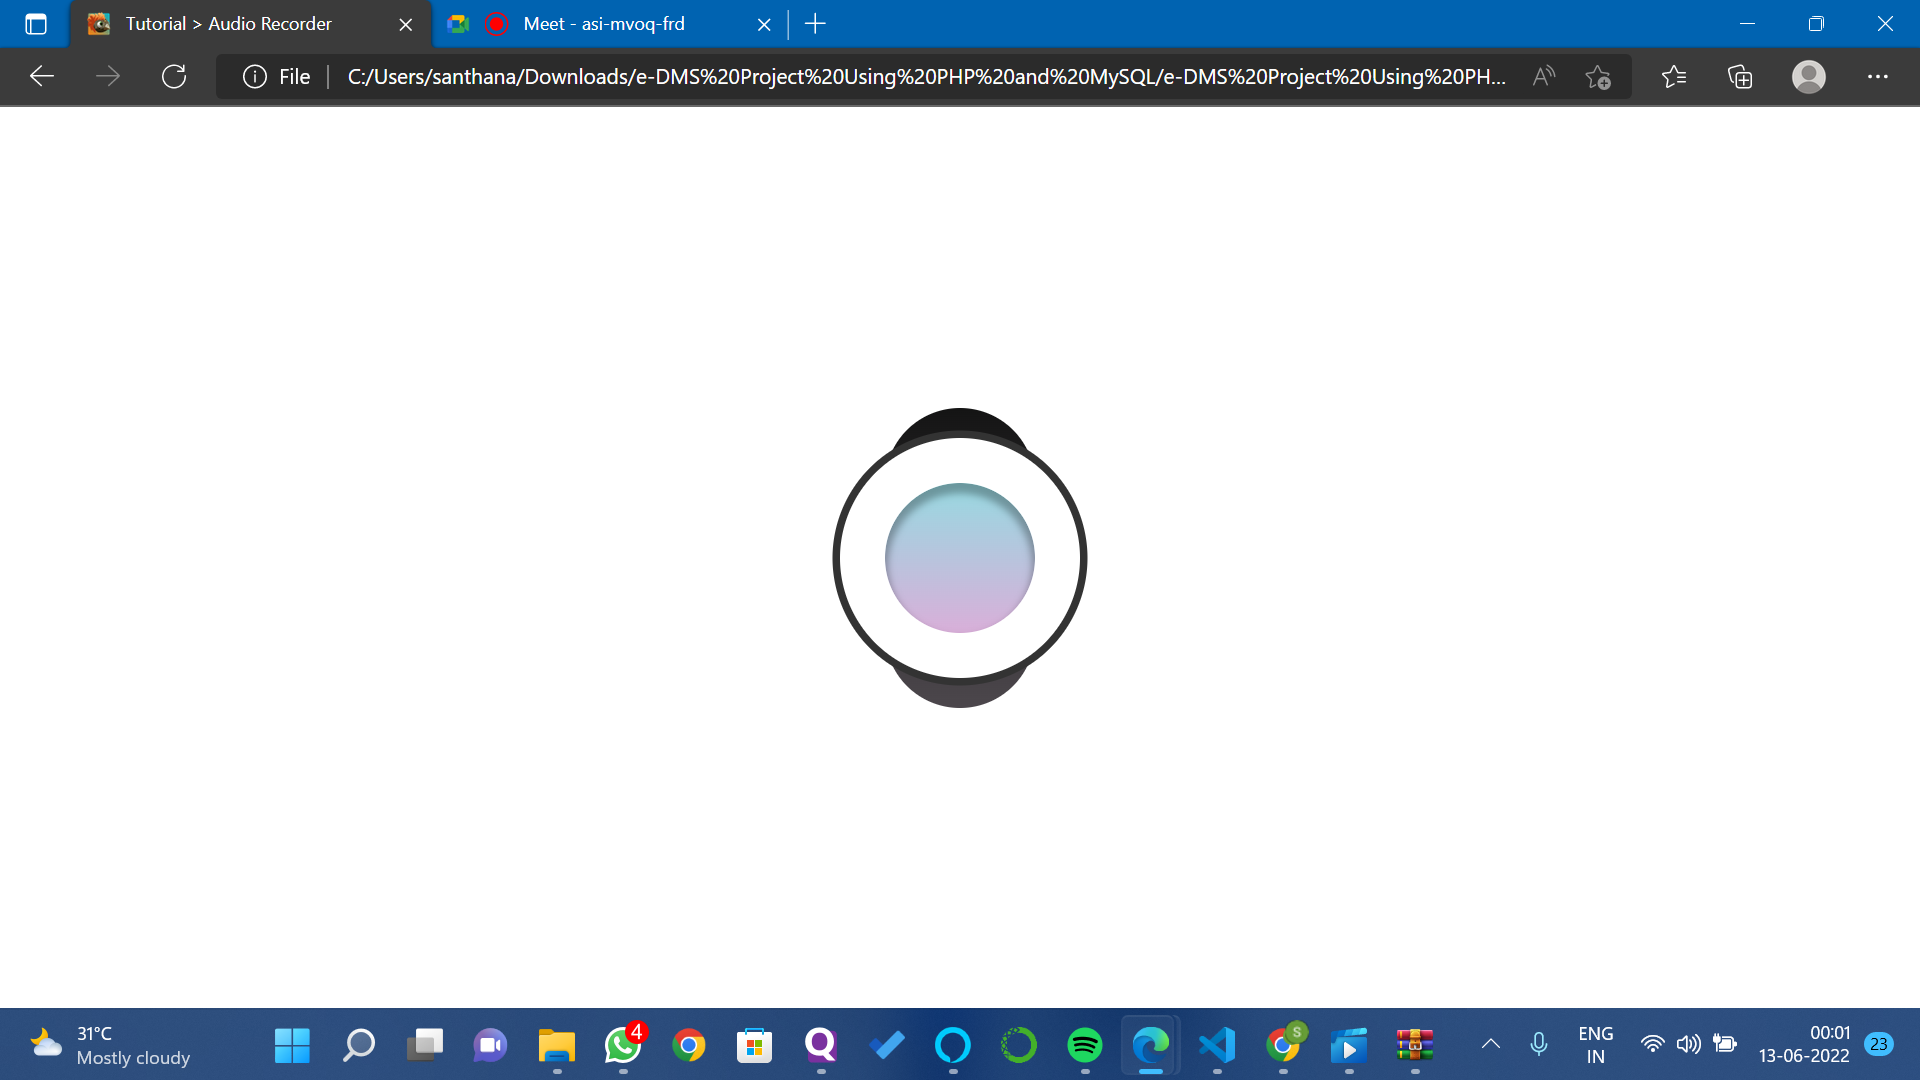View the File site information icon

coord(255,77)
